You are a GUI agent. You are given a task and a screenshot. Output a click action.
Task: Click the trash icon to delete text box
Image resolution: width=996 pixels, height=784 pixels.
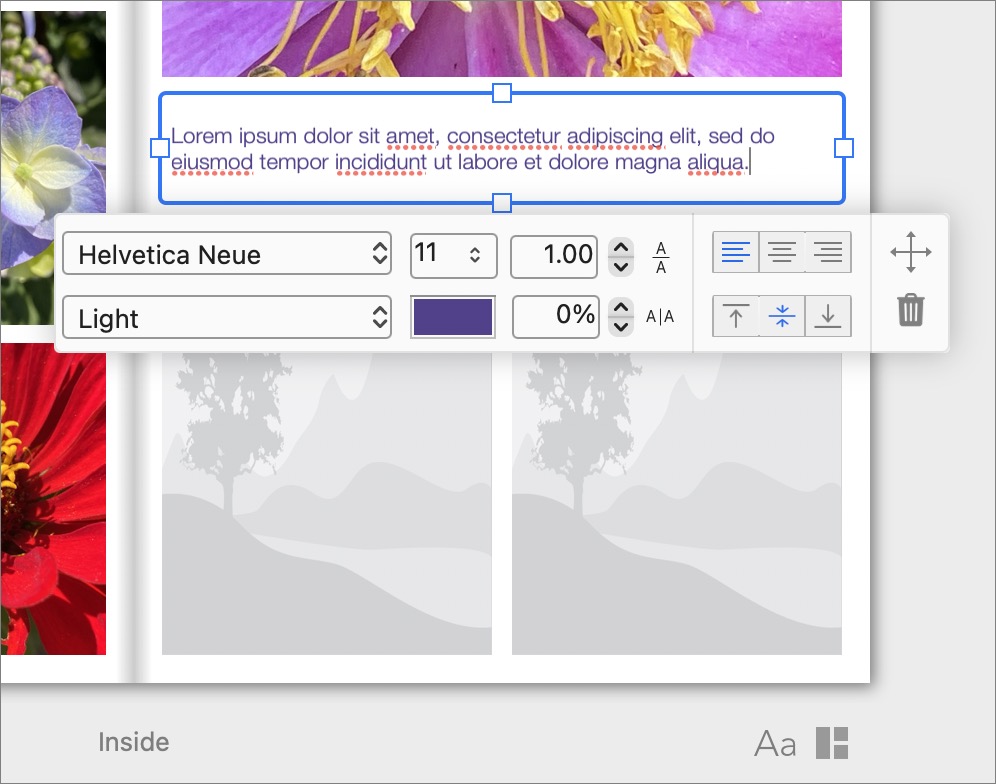[910, 311]
